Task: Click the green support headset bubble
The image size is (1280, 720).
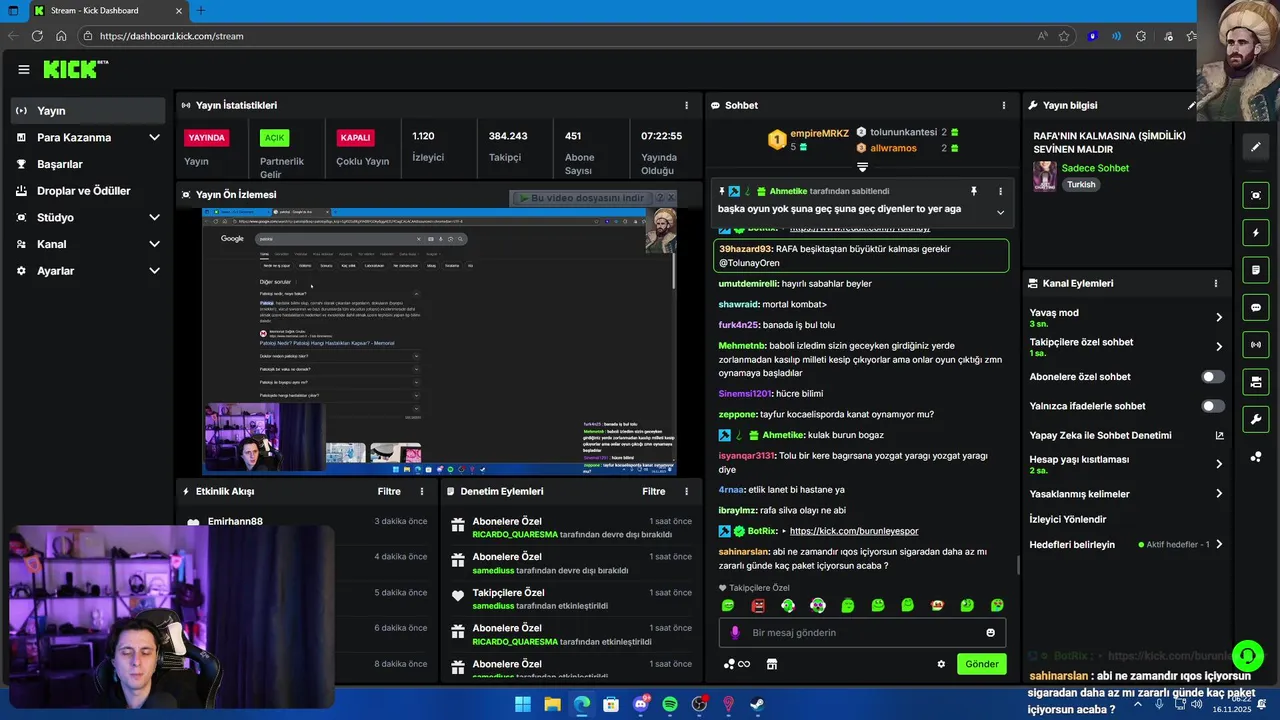Action: (1248, 656)
